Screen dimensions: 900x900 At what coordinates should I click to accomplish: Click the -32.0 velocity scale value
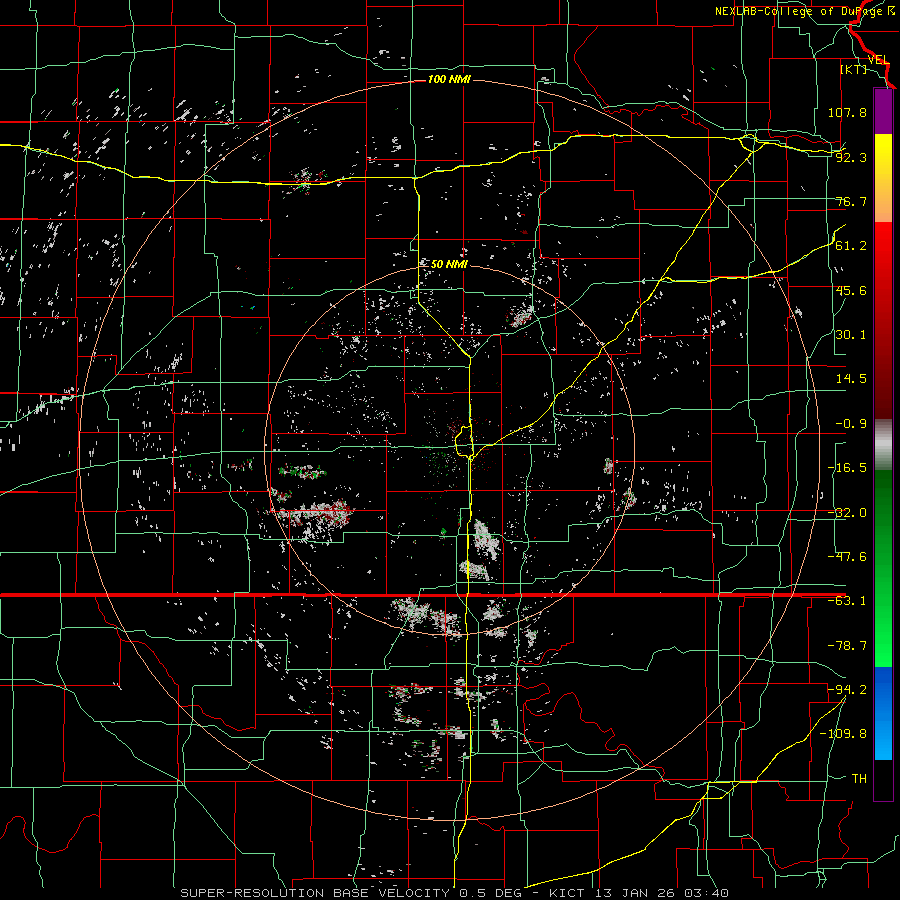tap(847, 513)
